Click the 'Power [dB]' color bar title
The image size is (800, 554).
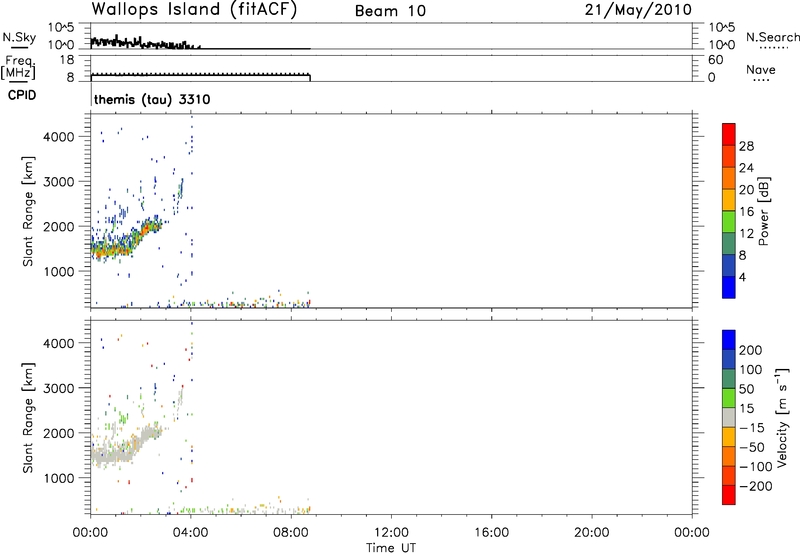coord(763,211)
